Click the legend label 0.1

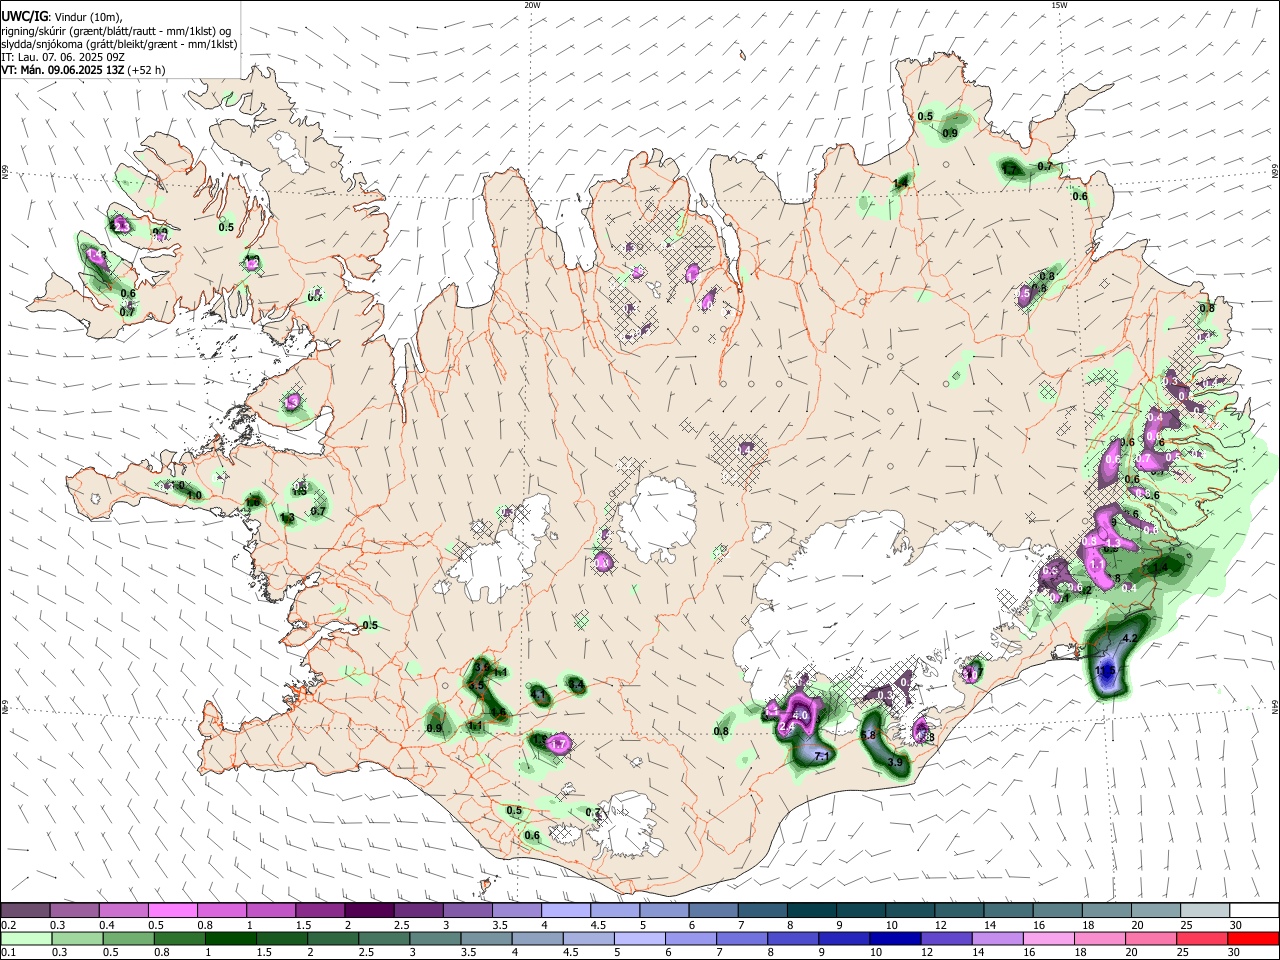click(8, 952)
